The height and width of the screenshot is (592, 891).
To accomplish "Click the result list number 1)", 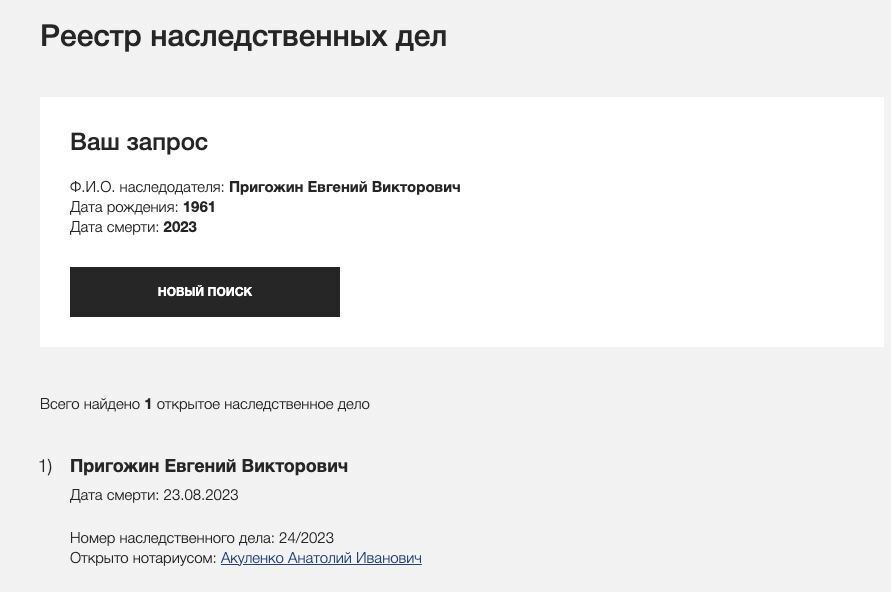I will [45, 466].
